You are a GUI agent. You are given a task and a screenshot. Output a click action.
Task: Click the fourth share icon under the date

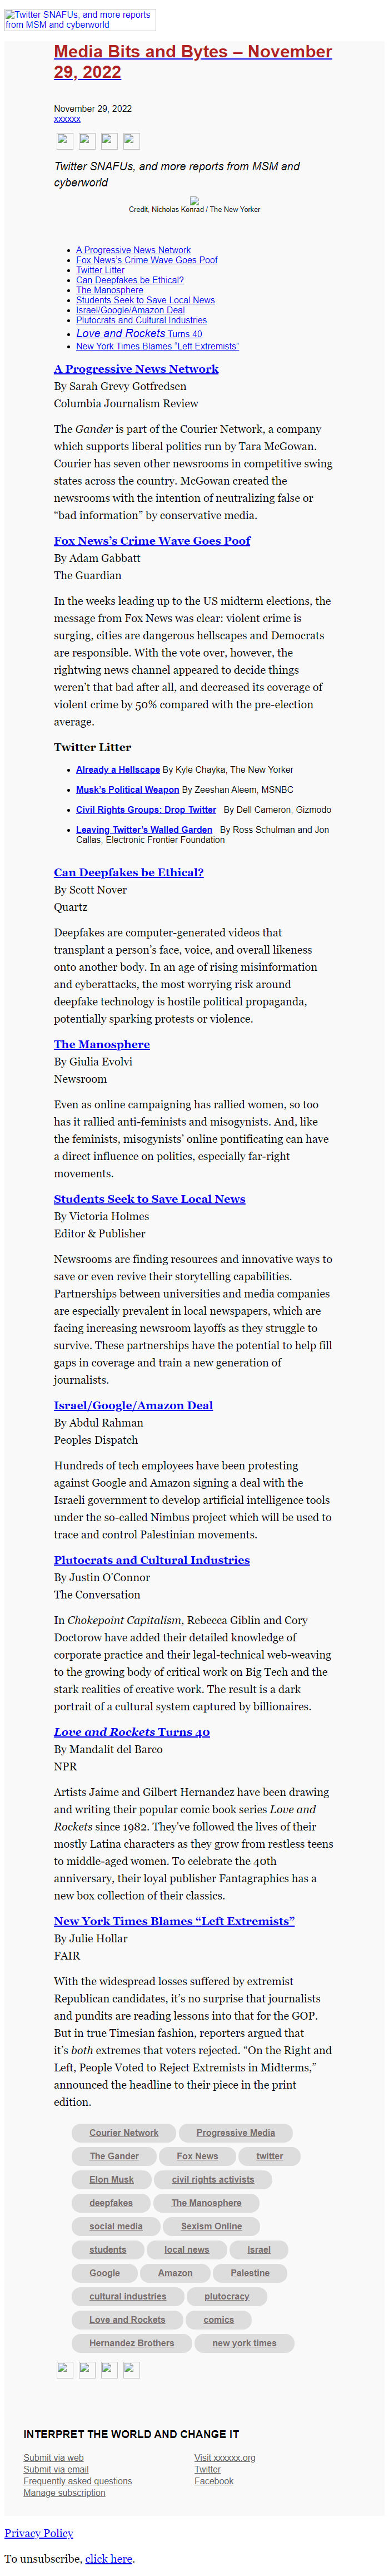(131, 141)
